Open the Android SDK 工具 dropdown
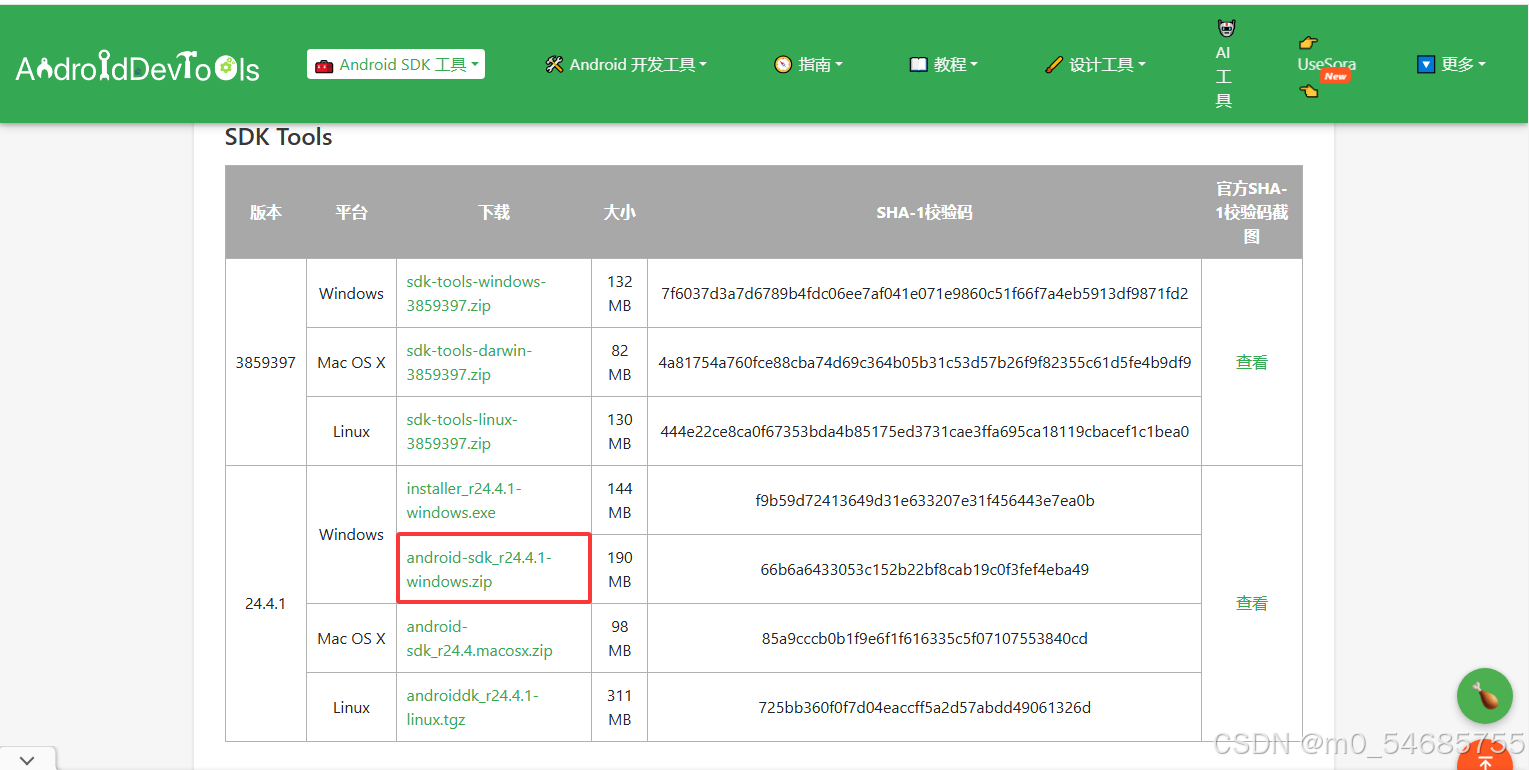Viewport: 1529px width, 770px height. pyautogui.click(x=396, y=64)
